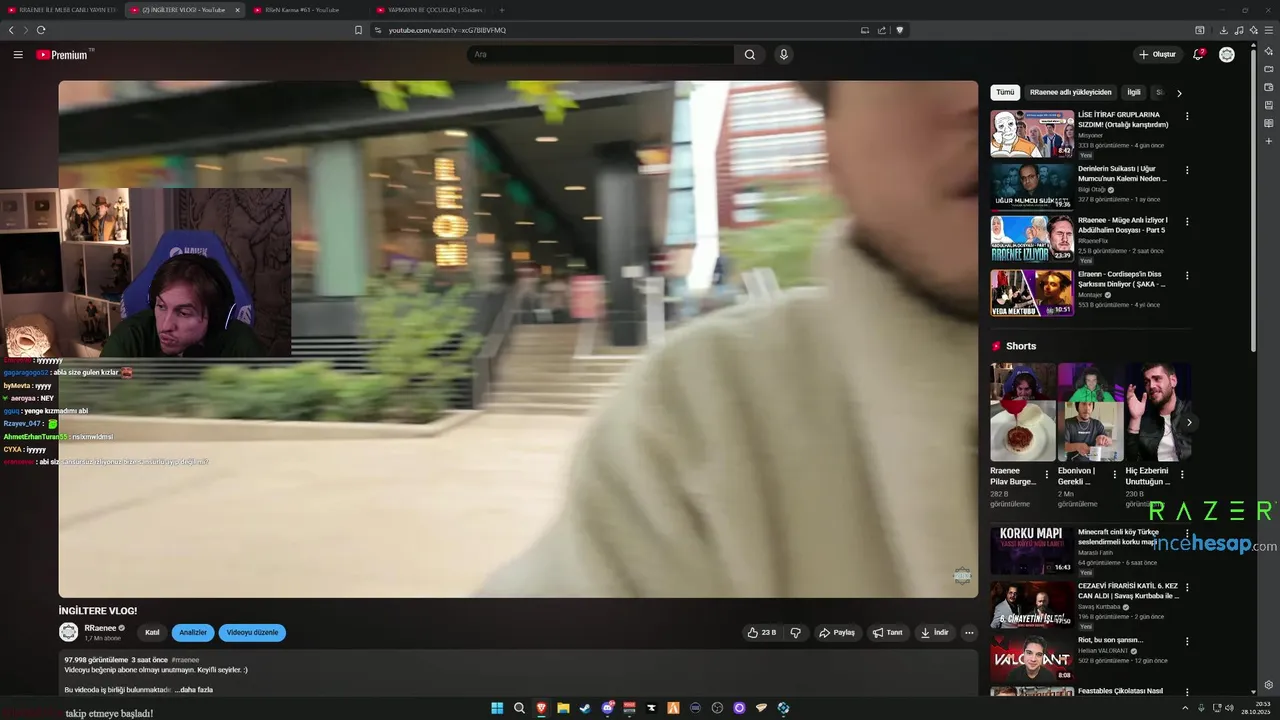Select the Tümü filter chip
This screenshot has width=1280, height=720.
pos(1005,93)
